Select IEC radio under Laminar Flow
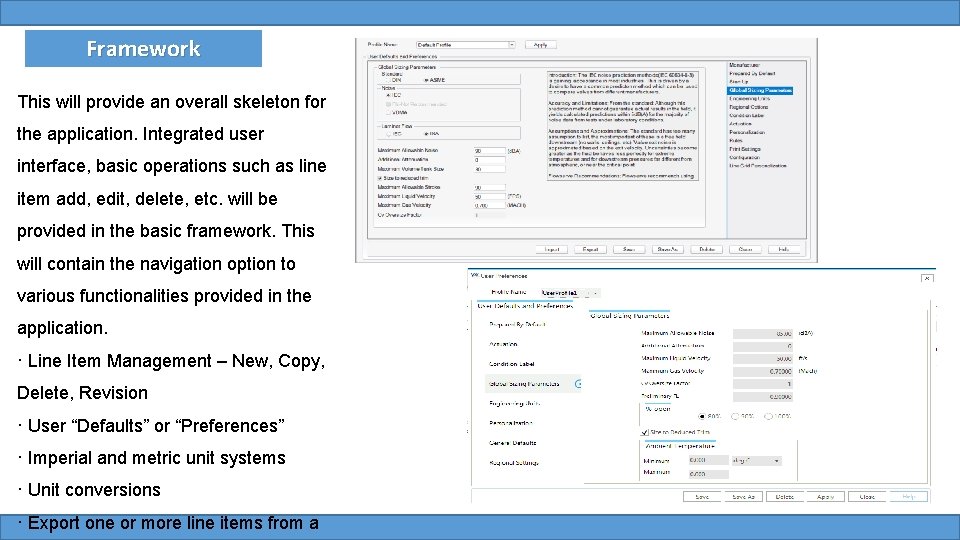Screen dimensions: 960x540 pos(389,133)
